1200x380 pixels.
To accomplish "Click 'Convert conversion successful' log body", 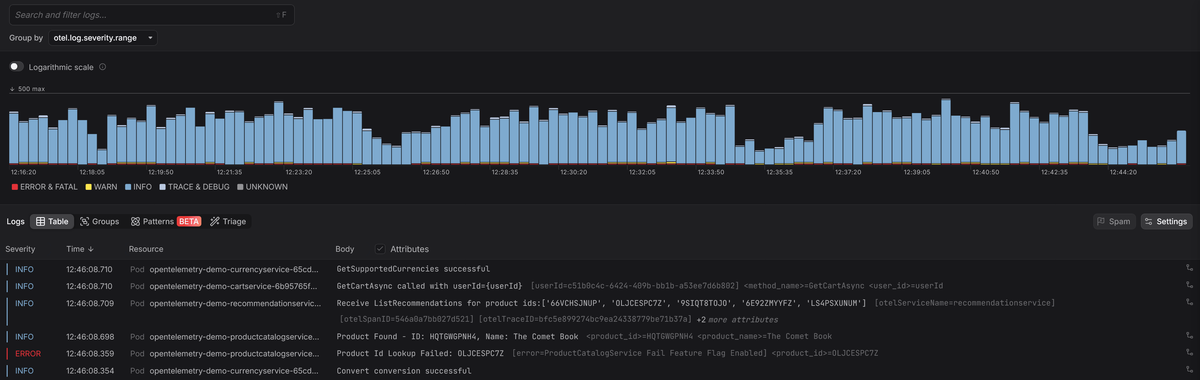I will pyautogui.click(x=404, y=370).
